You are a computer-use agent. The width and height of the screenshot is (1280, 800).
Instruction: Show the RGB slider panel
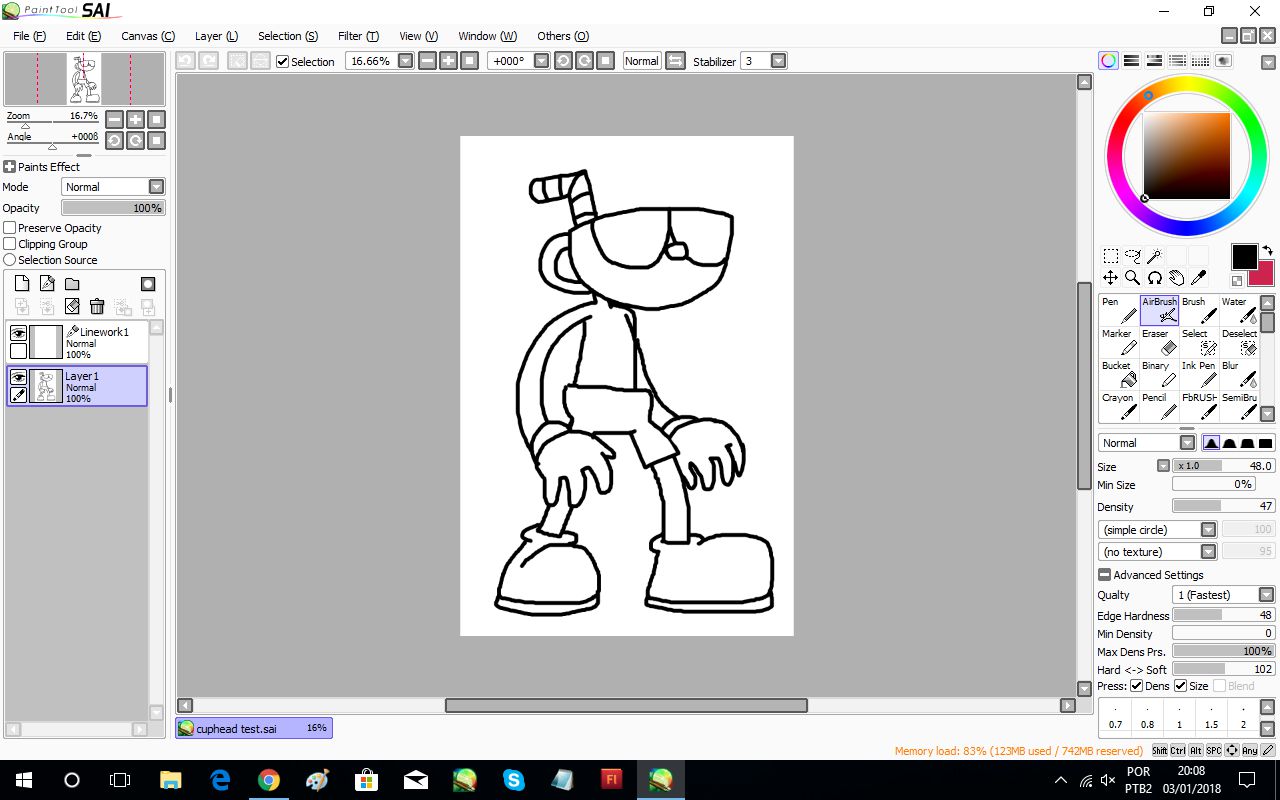click(x=1132, y=61)
